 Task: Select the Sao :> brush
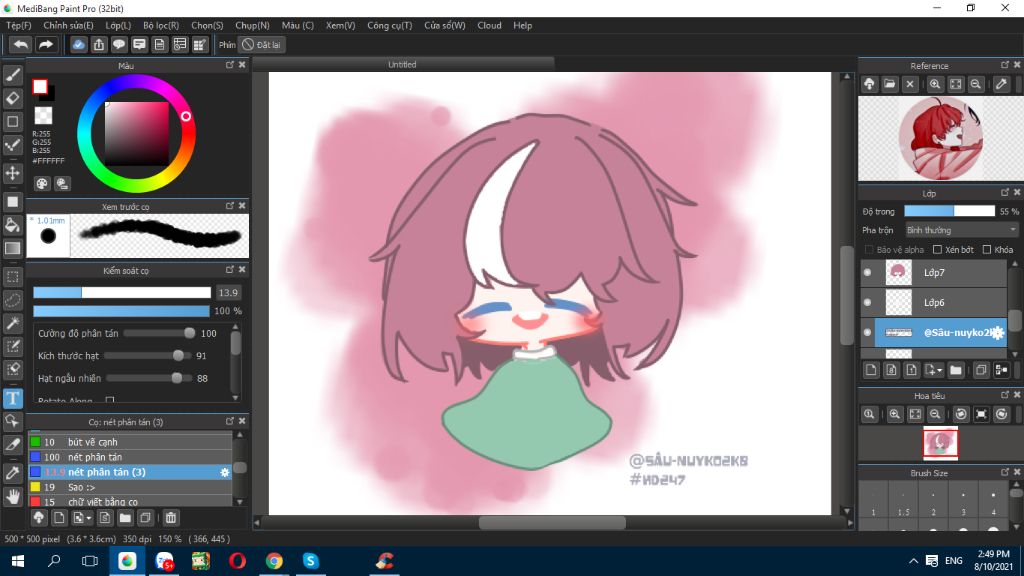pyautogui.click(x=130, y=487)
